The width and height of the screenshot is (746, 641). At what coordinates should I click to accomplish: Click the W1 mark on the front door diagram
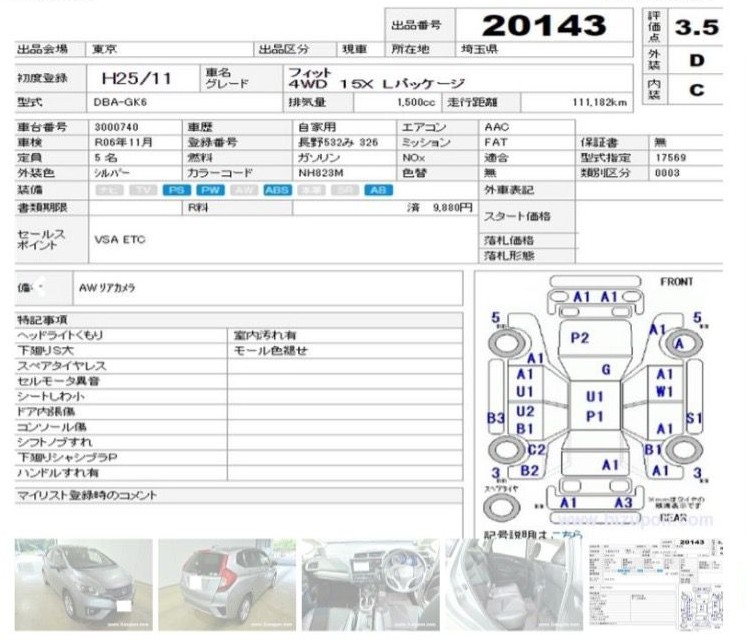(x=665, y=392)
